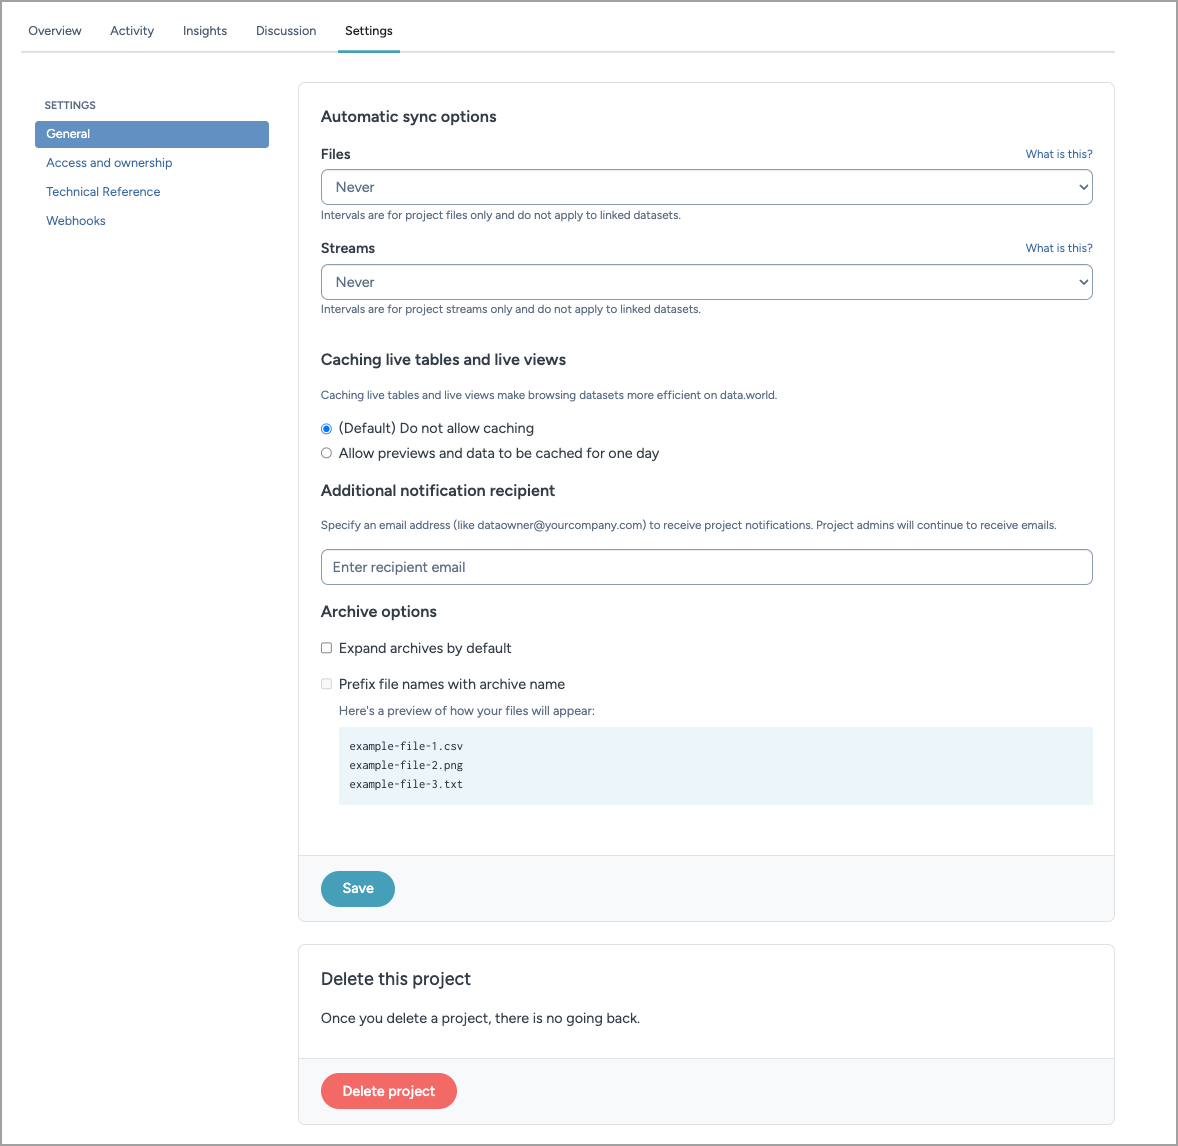Click the 'Delete this project' heading
Screen dimensions: 1178x1146
396,979
